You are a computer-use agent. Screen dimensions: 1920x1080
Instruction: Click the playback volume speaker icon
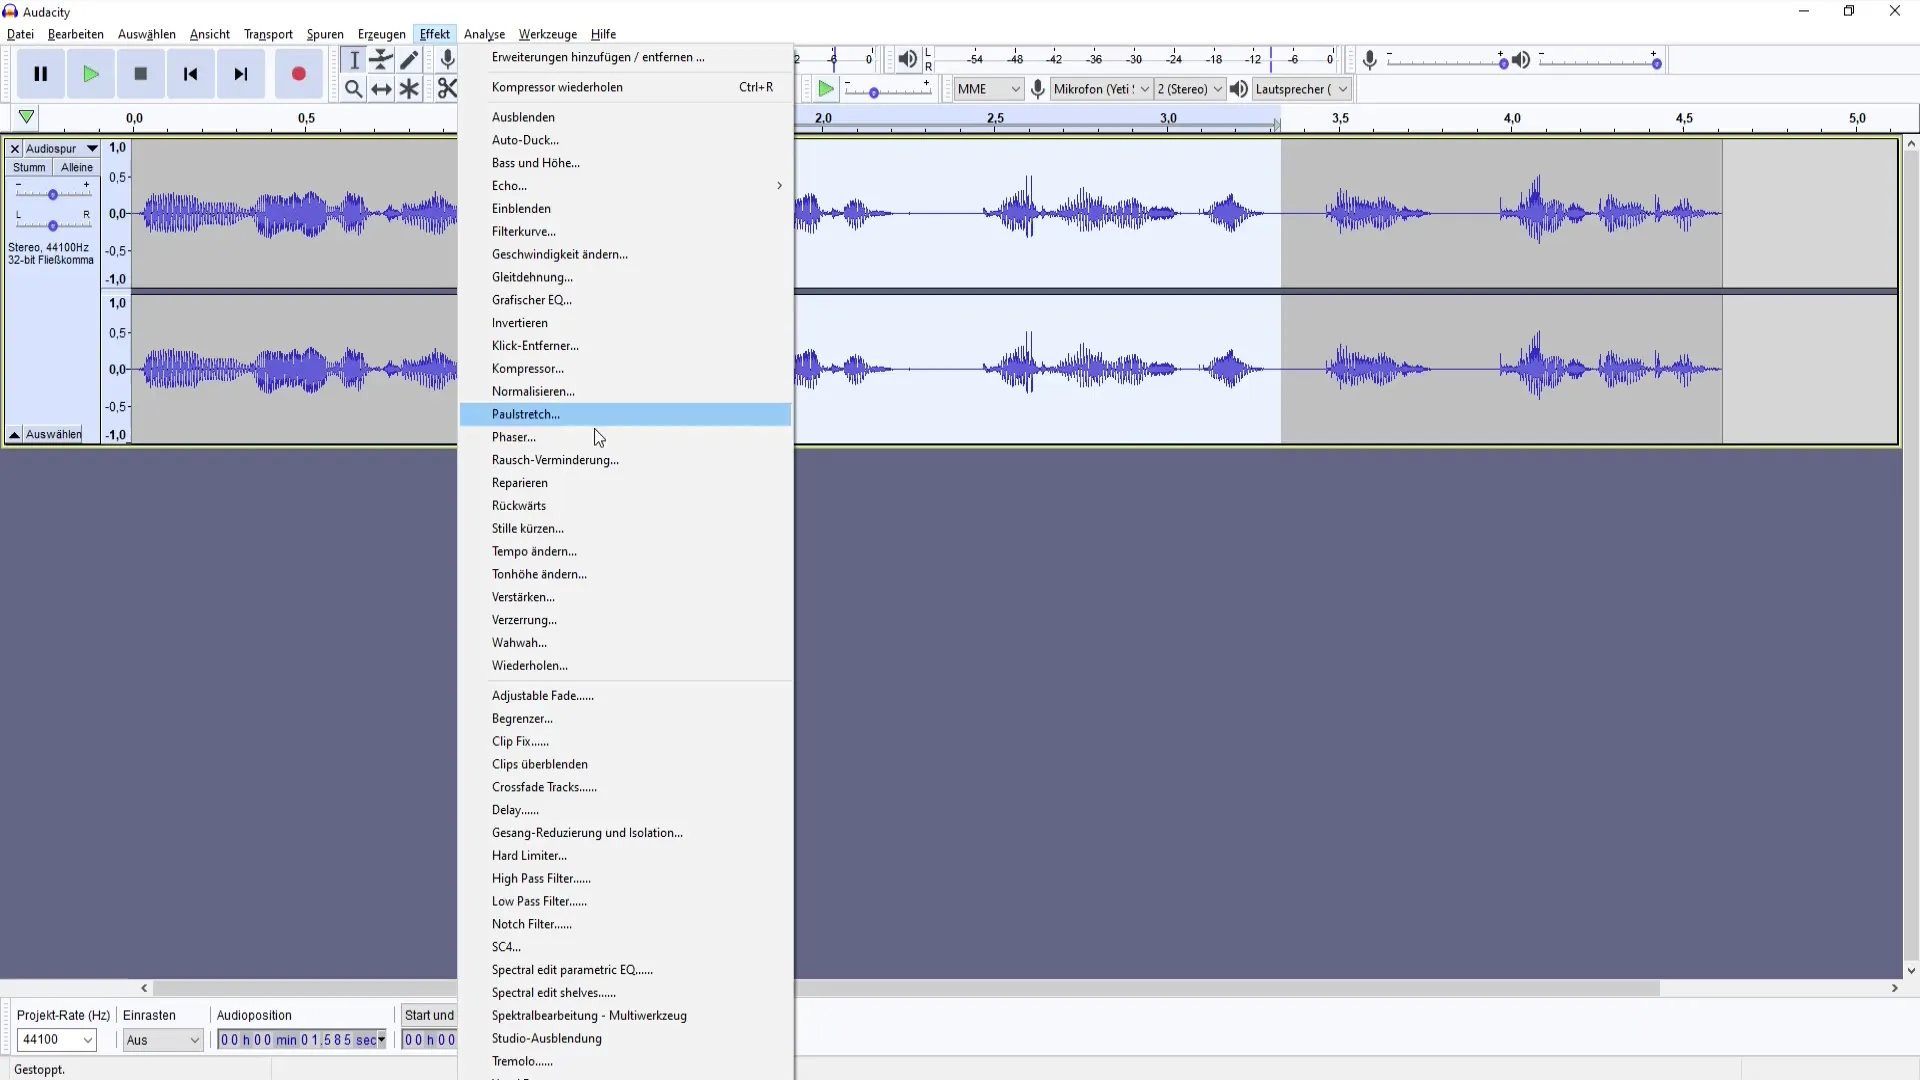1521,60
